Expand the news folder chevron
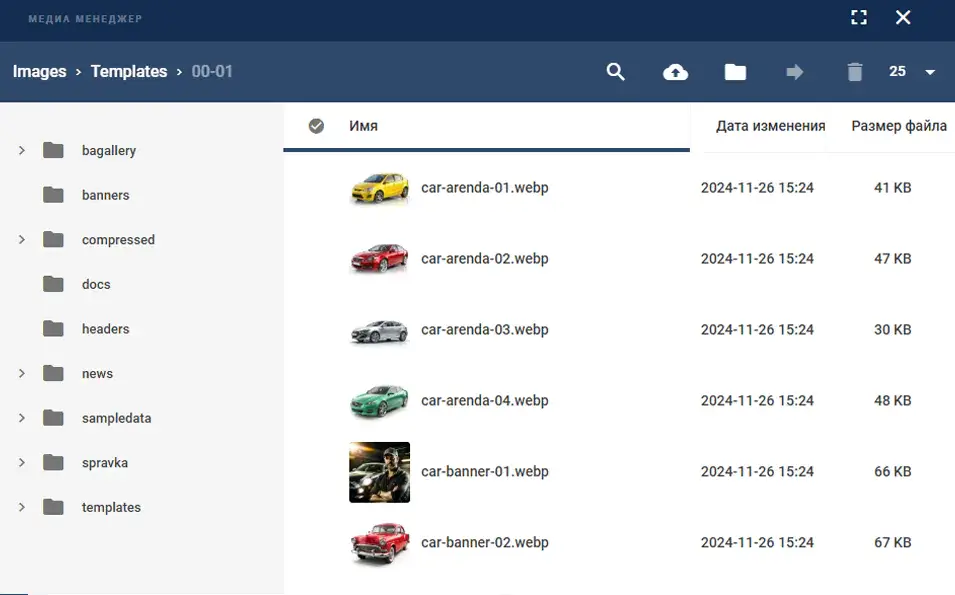The image size is (955, 595). point(22,374)
